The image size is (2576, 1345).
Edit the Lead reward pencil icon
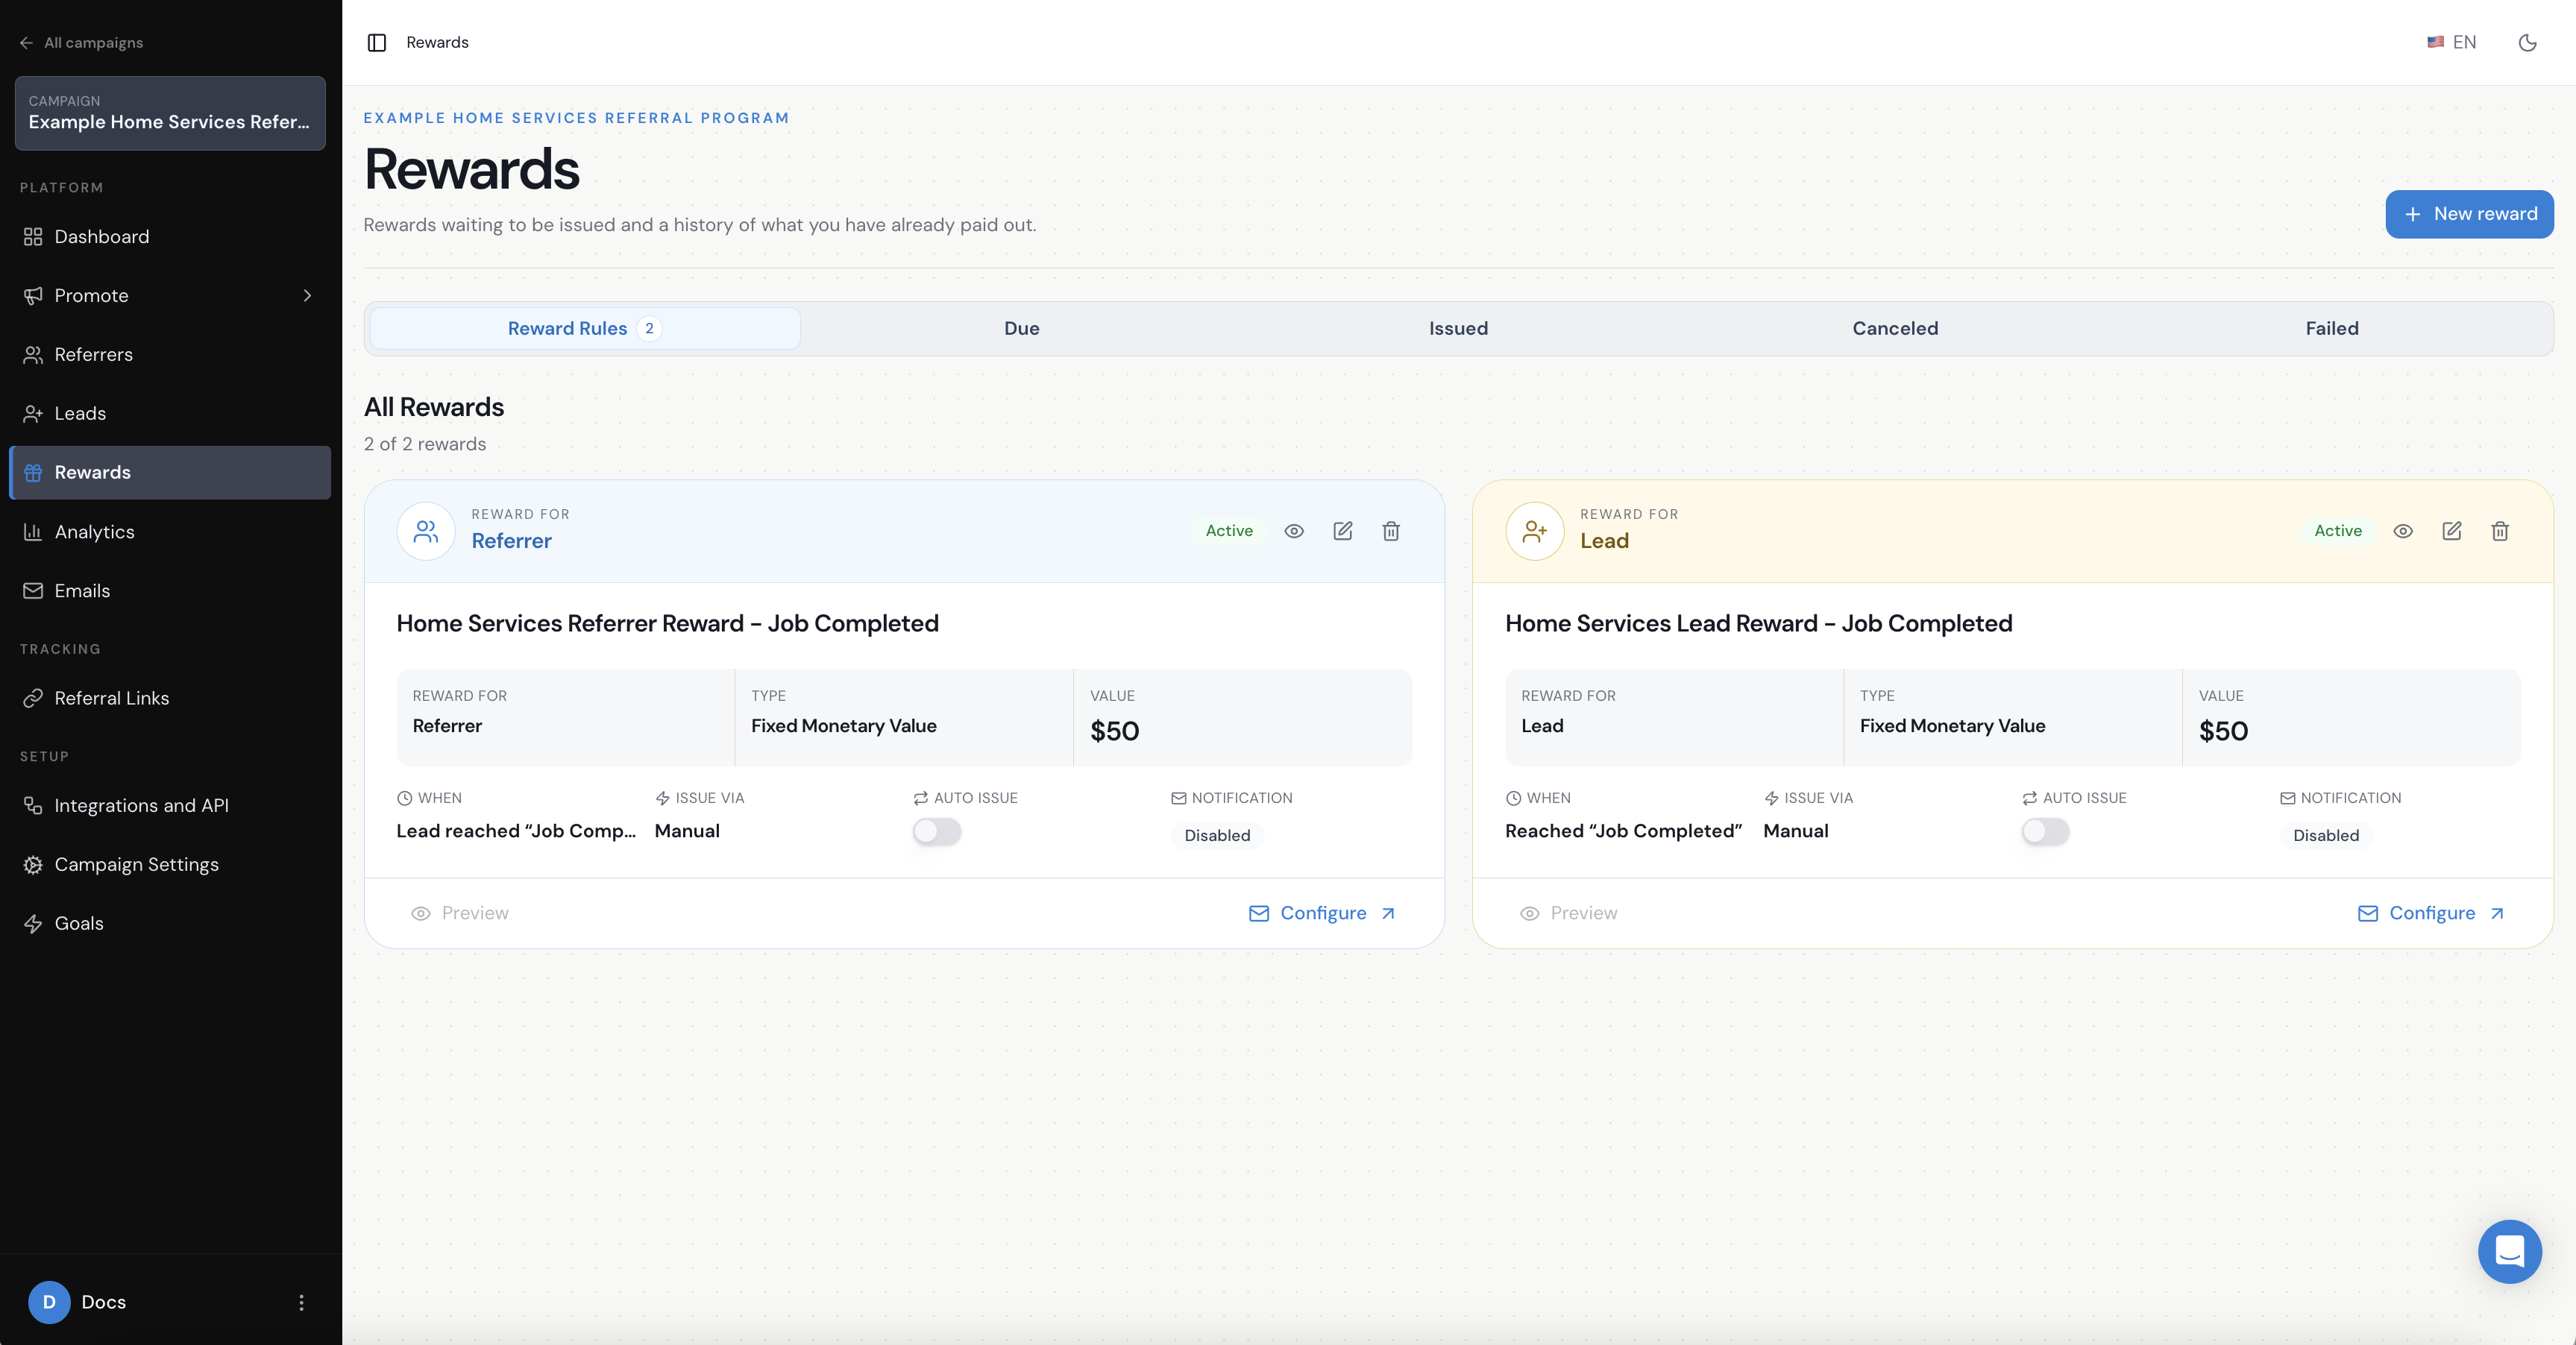(x=2451, y=531)
